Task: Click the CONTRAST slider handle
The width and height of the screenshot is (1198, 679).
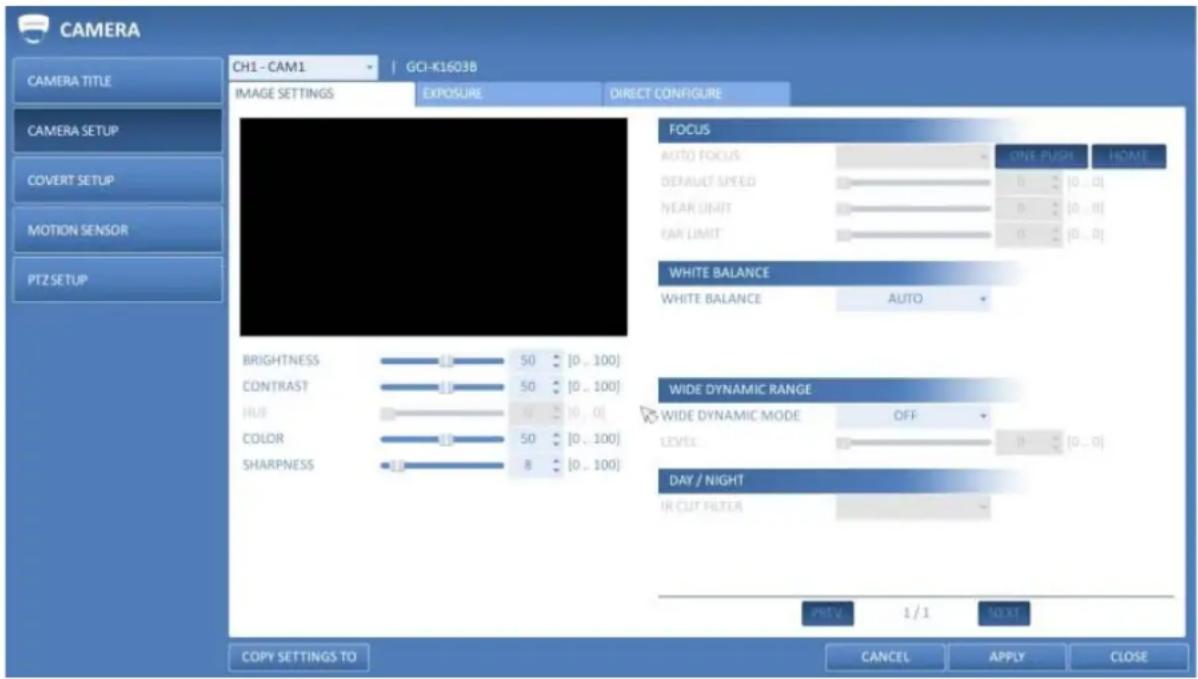Action: coord(446,387)
